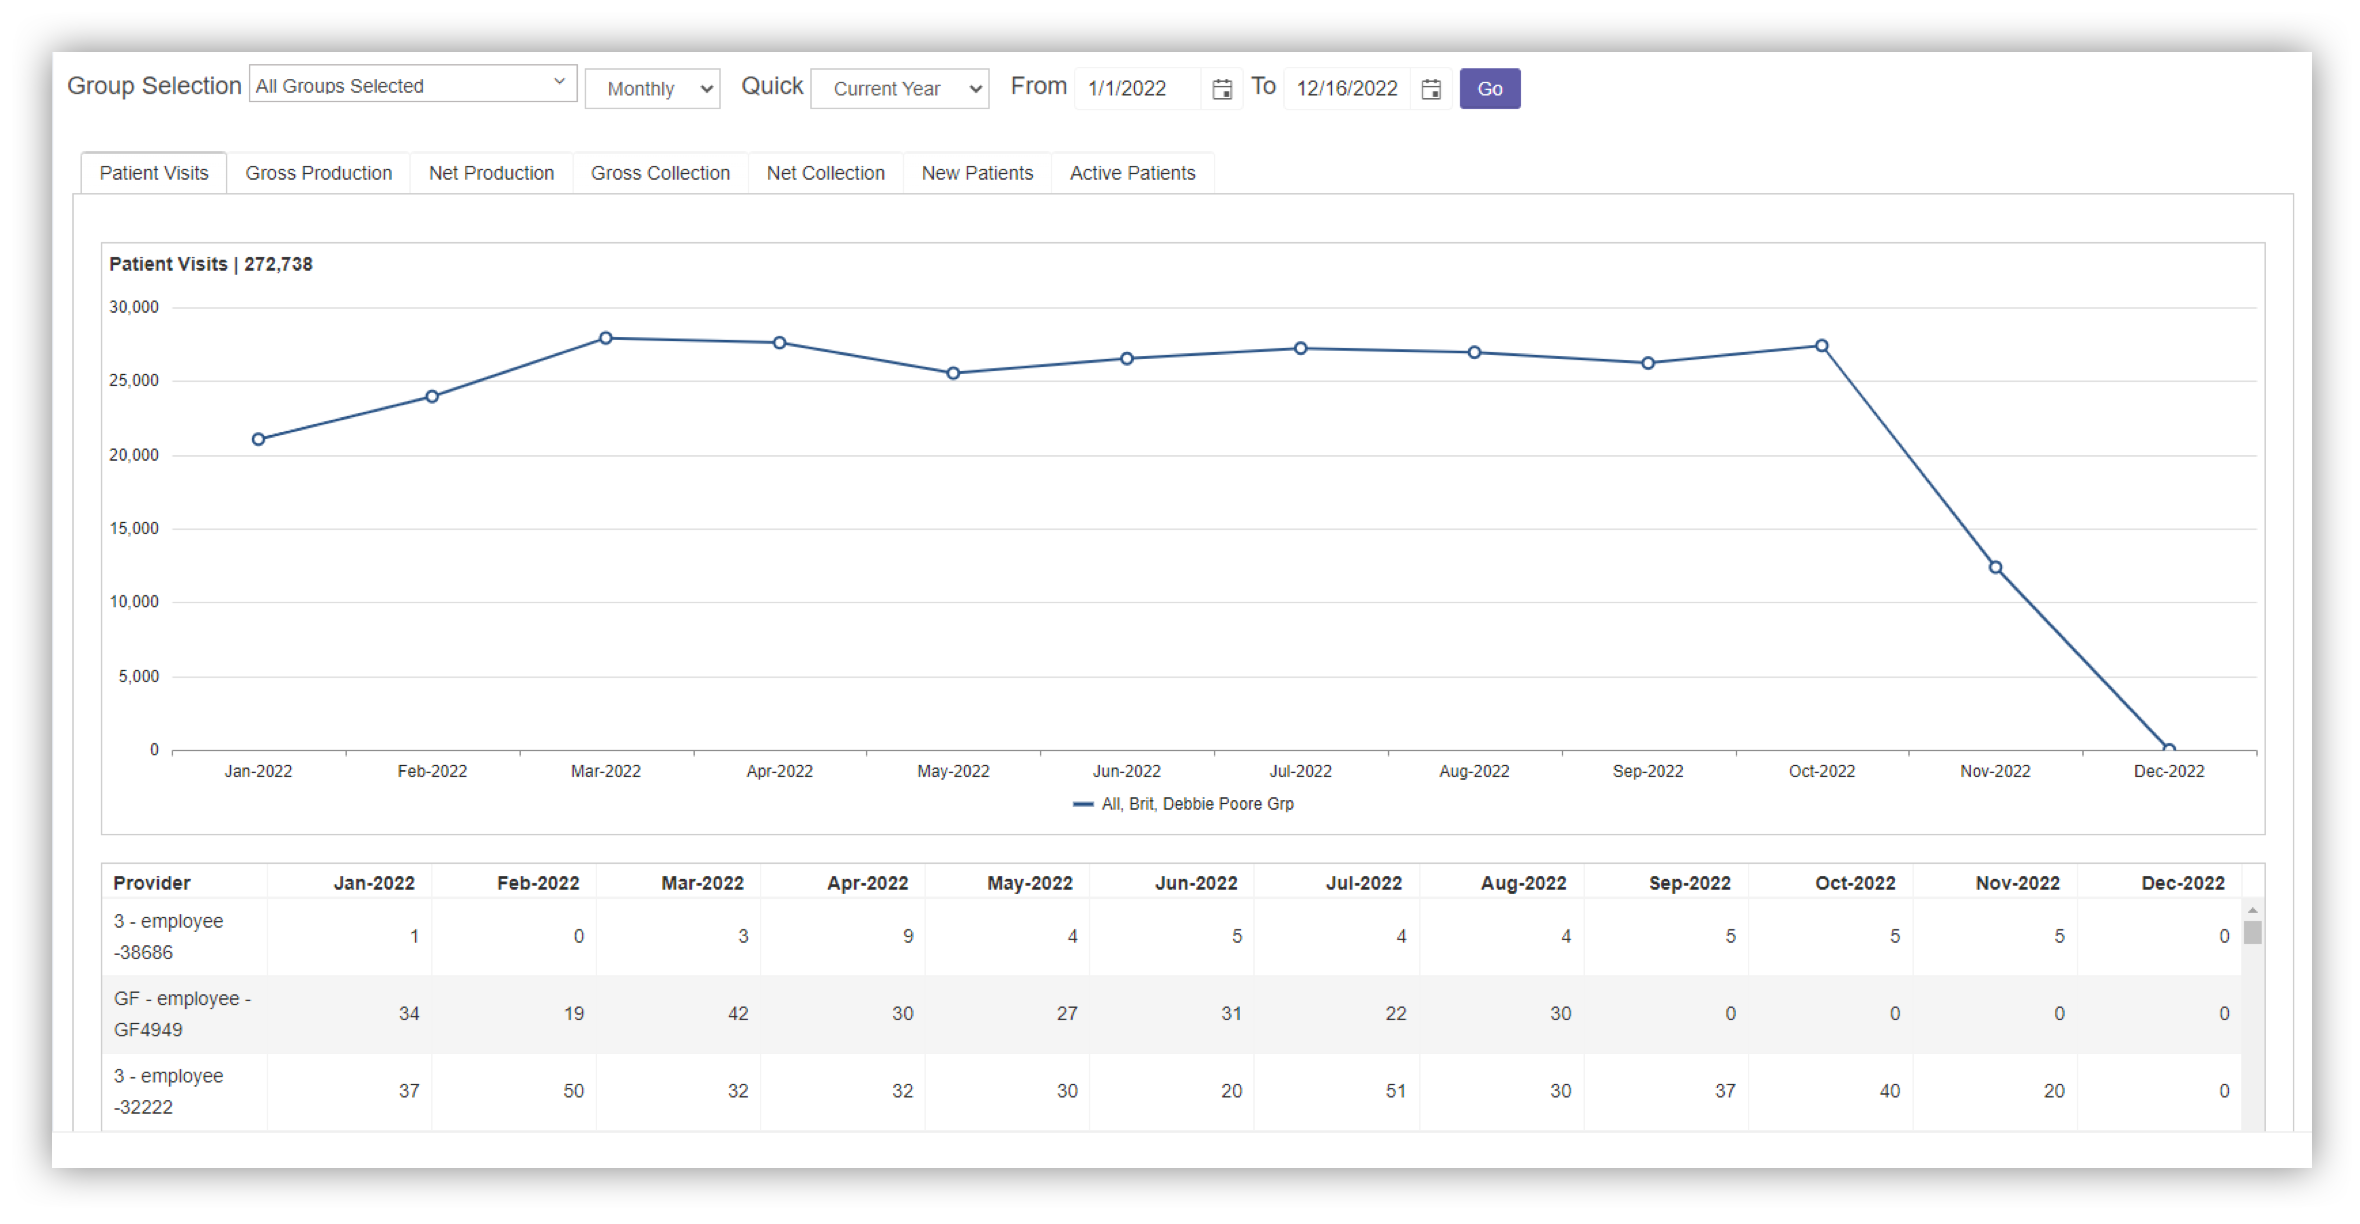The height and width of the screenshot is (1224, 2360).
Task: Select provider row 3 - employee -38686
Action: pyautogui.click(x=1172, y=936)
